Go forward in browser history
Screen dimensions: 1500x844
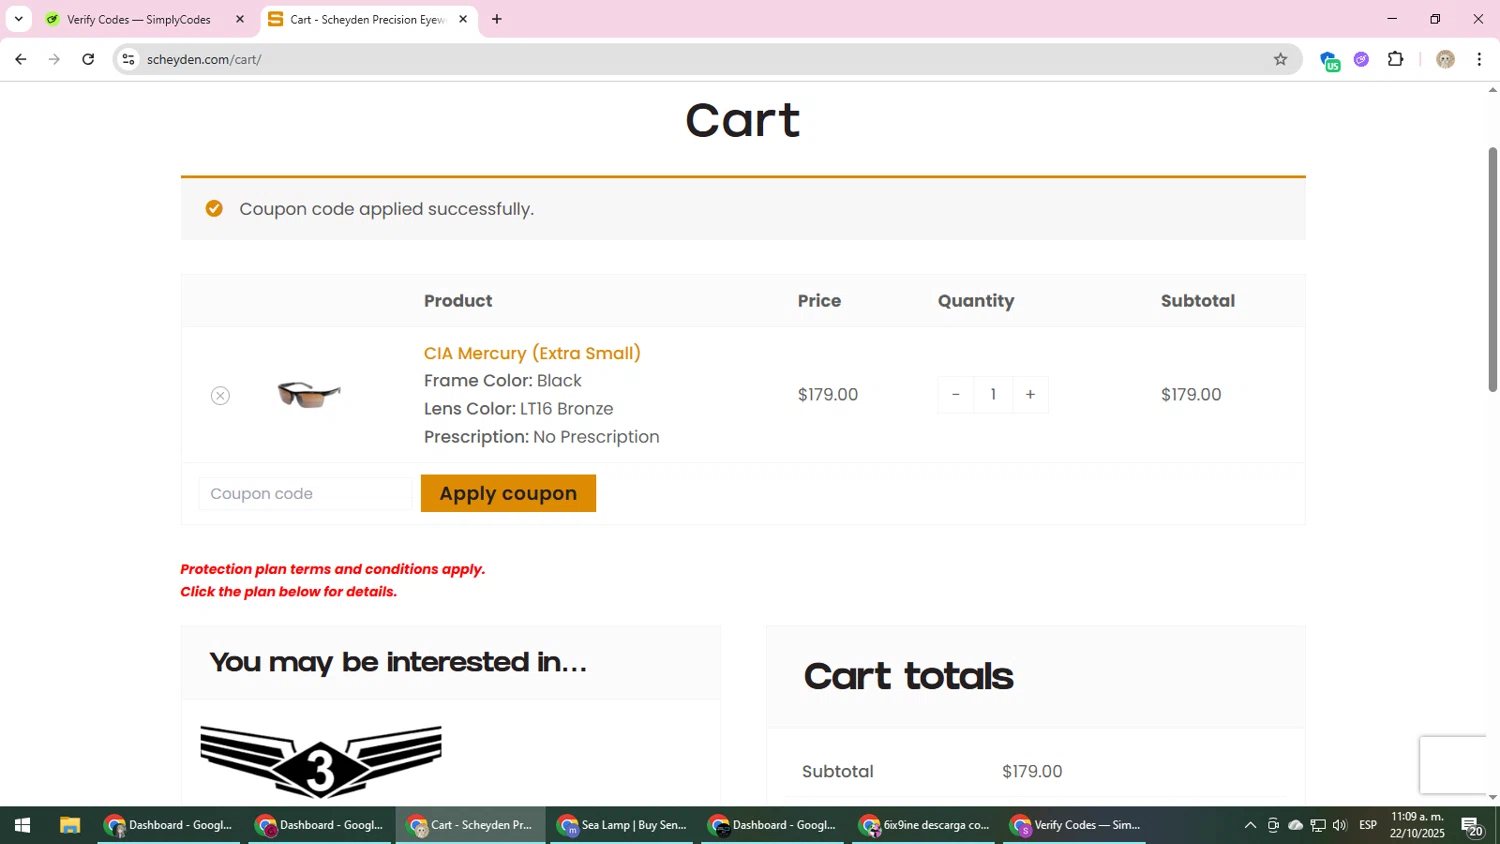click(x=55, y=59)
